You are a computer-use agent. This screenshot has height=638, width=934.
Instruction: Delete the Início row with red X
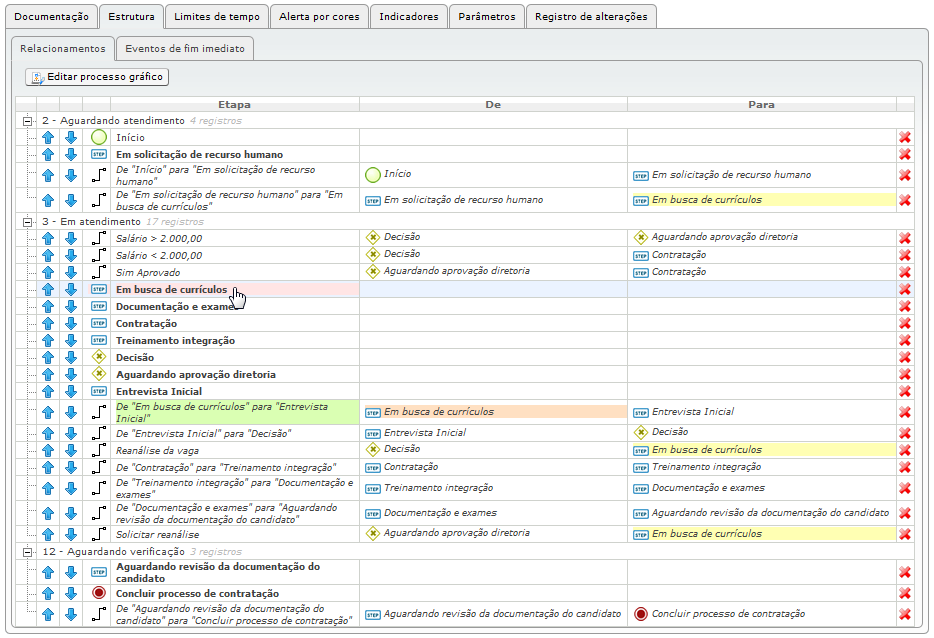905,138
